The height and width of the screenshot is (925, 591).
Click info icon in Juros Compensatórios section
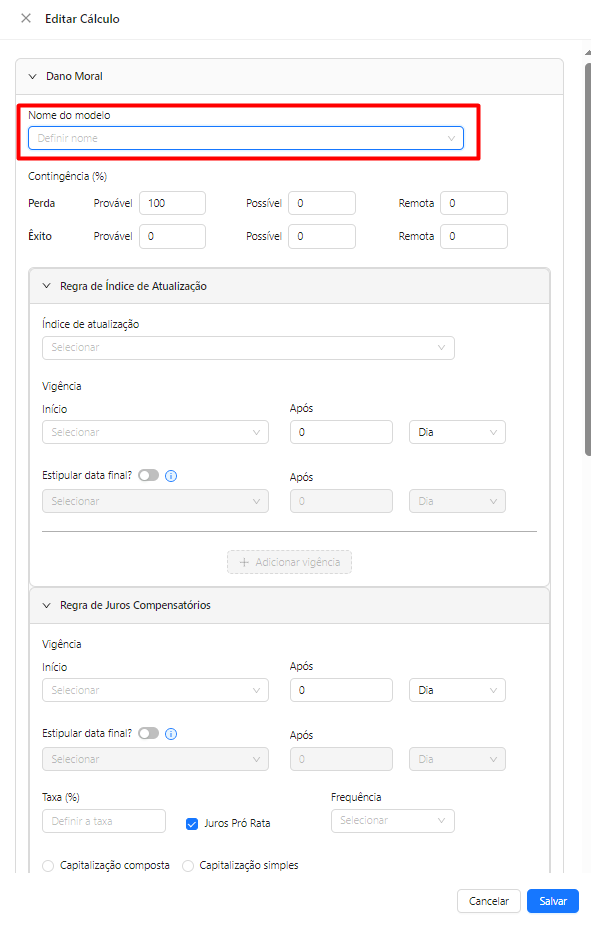click(x=171, y=733)
